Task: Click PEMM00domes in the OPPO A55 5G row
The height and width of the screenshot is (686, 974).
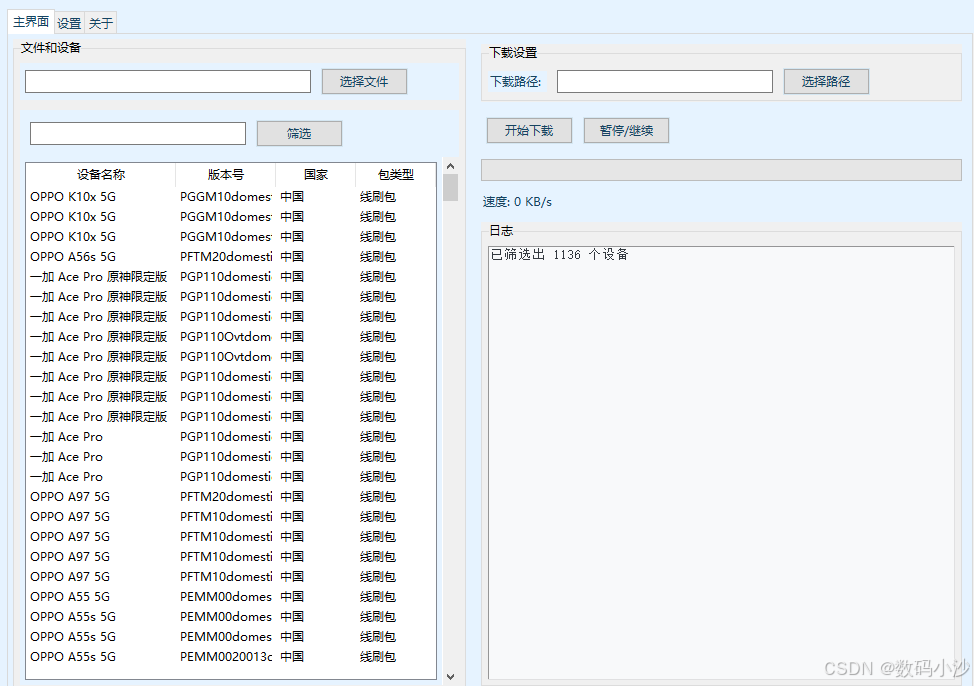Action: 226,597
